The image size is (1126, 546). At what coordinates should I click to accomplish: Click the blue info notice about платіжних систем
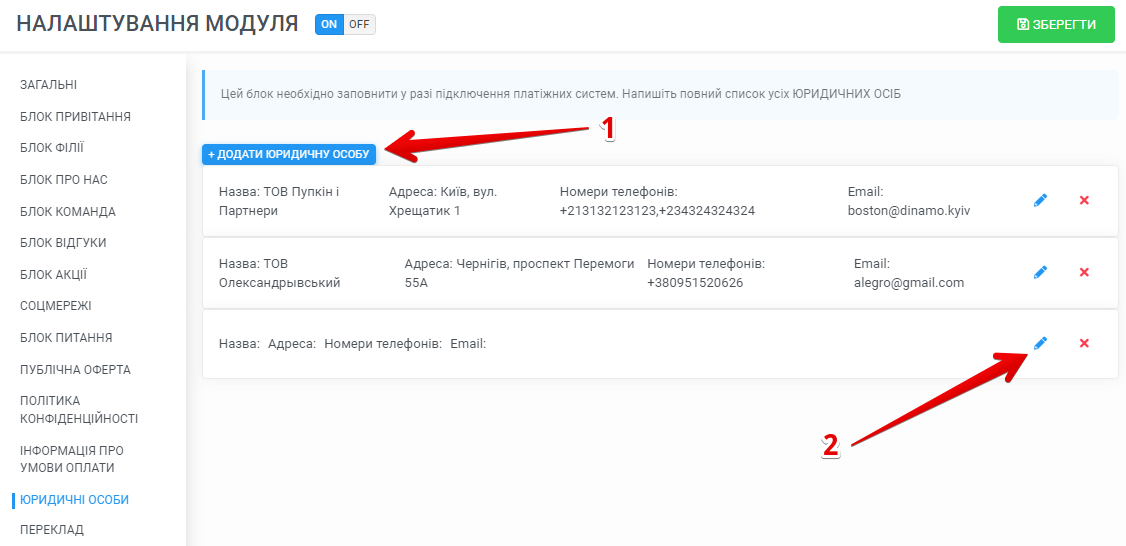[660, 94]
